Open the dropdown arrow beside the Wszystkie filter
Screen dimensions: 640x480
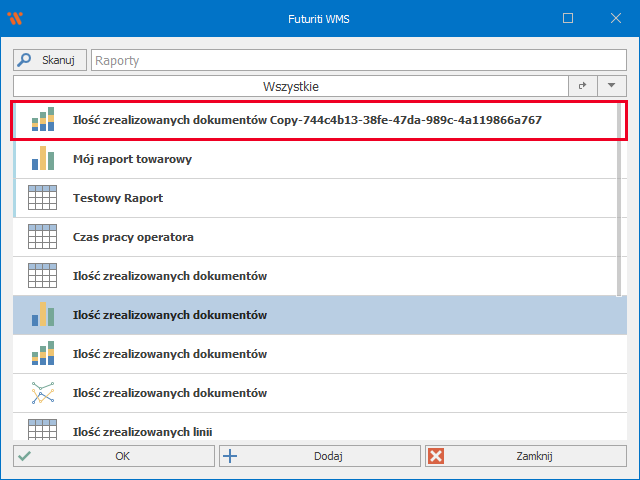pyautogui.click(x=611, y=87)
